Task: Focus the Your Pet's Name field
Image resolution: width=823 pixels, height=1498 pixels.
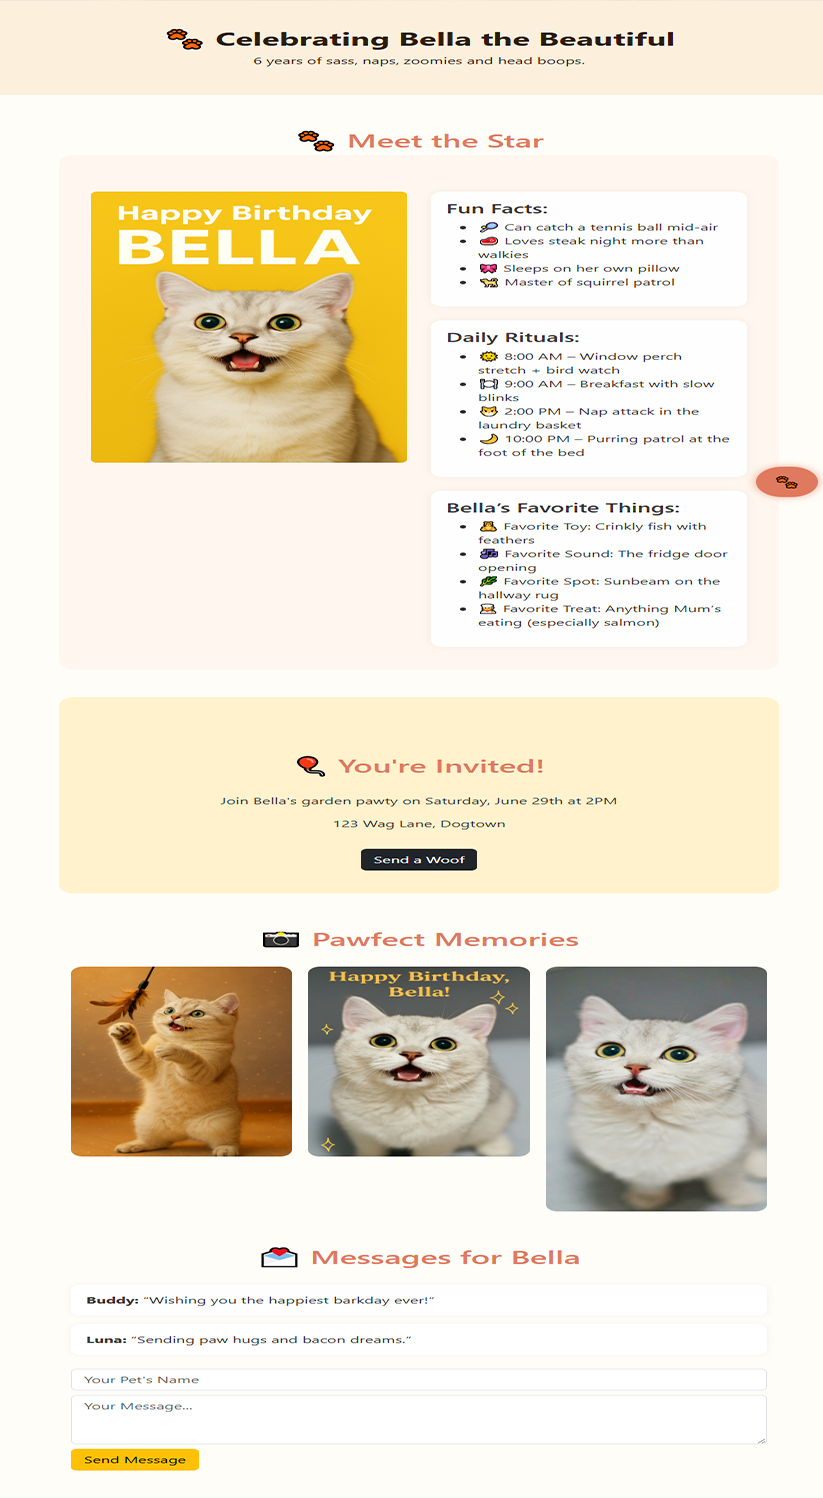Action: click(419, 1379)
